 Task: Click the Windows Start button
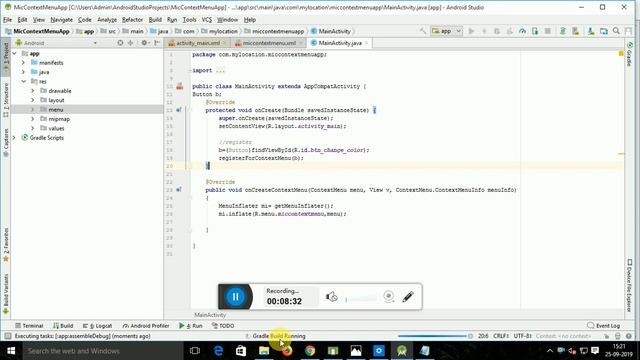(11, 351)
